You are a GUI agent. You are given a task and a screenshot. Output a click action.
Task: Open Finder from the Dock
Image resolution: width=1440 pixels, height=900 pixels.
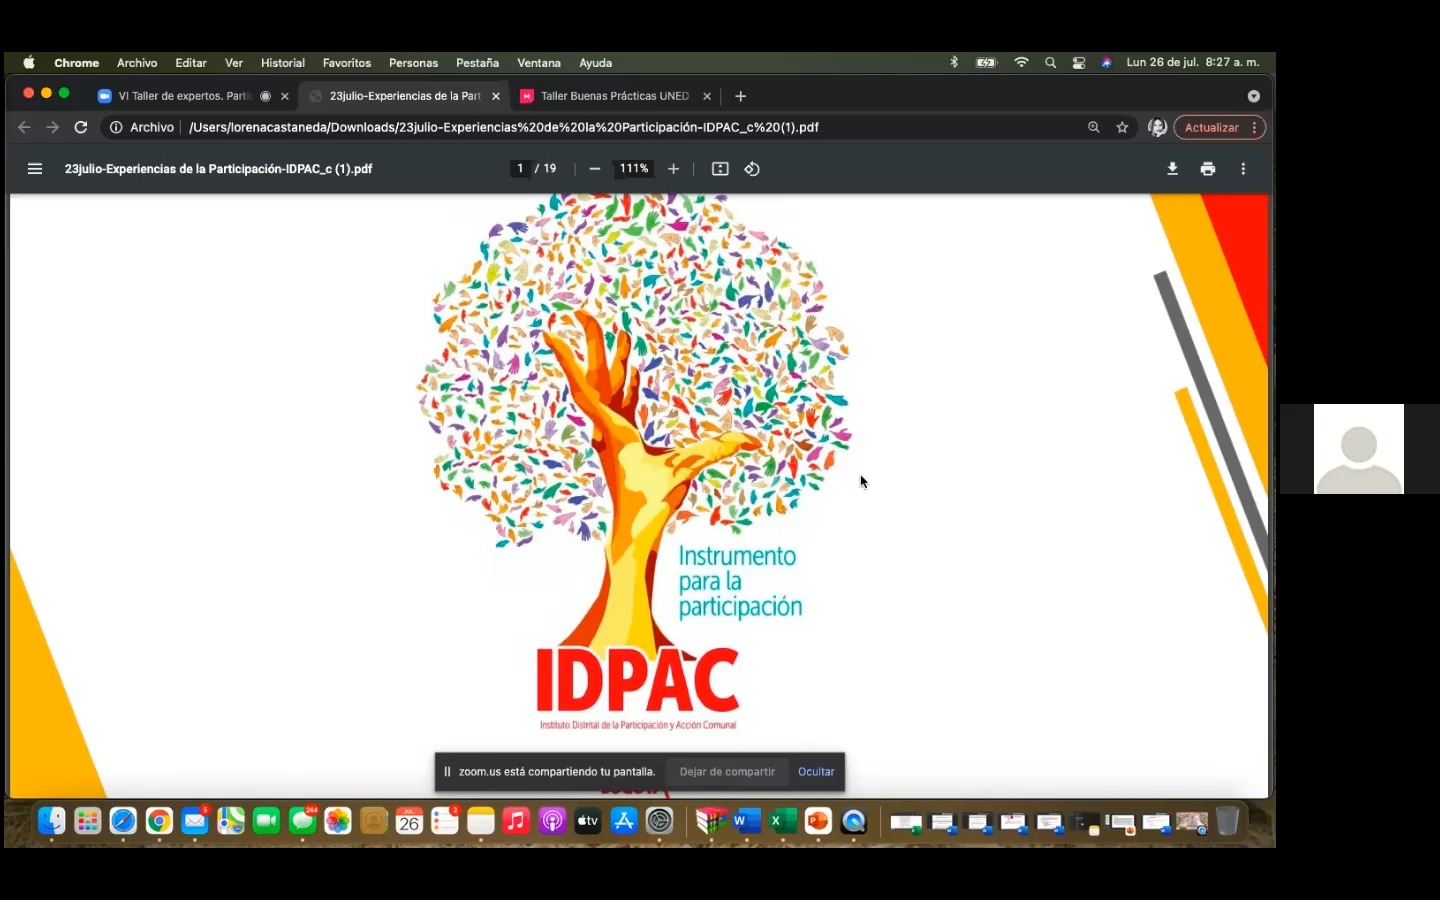[52, 821]
